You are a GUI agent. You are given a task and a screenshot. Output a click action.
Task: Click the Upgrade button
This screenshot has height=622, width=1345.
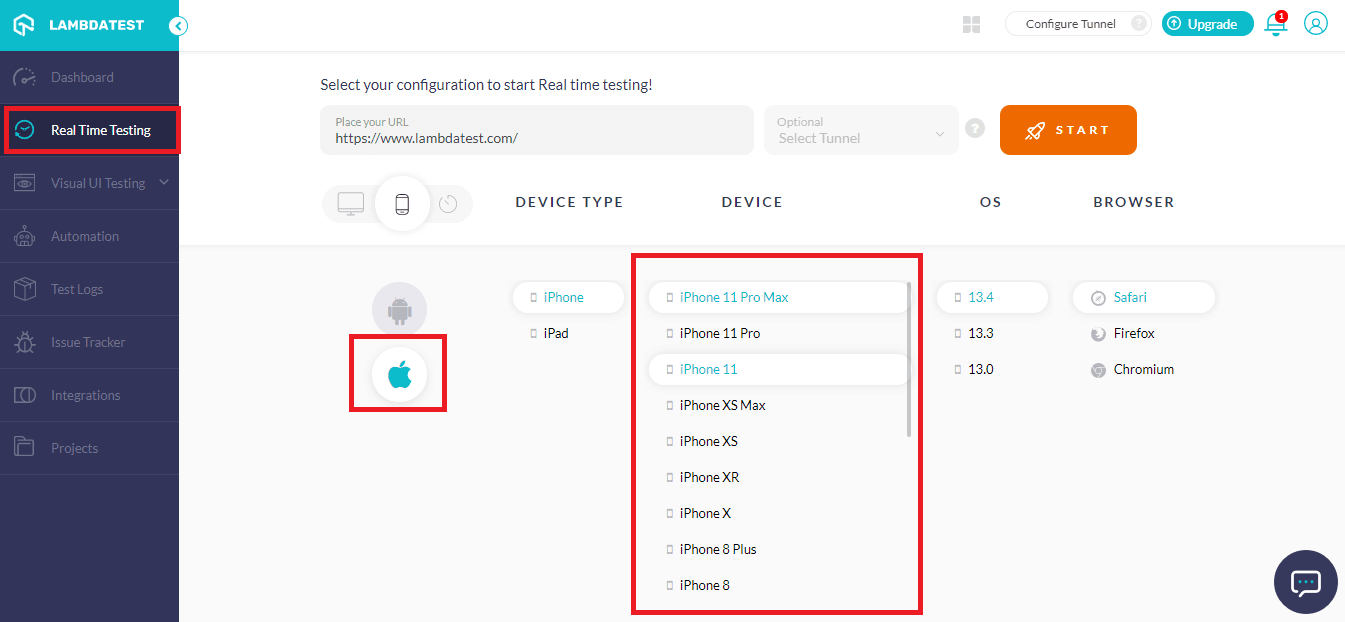[1207, 24]
